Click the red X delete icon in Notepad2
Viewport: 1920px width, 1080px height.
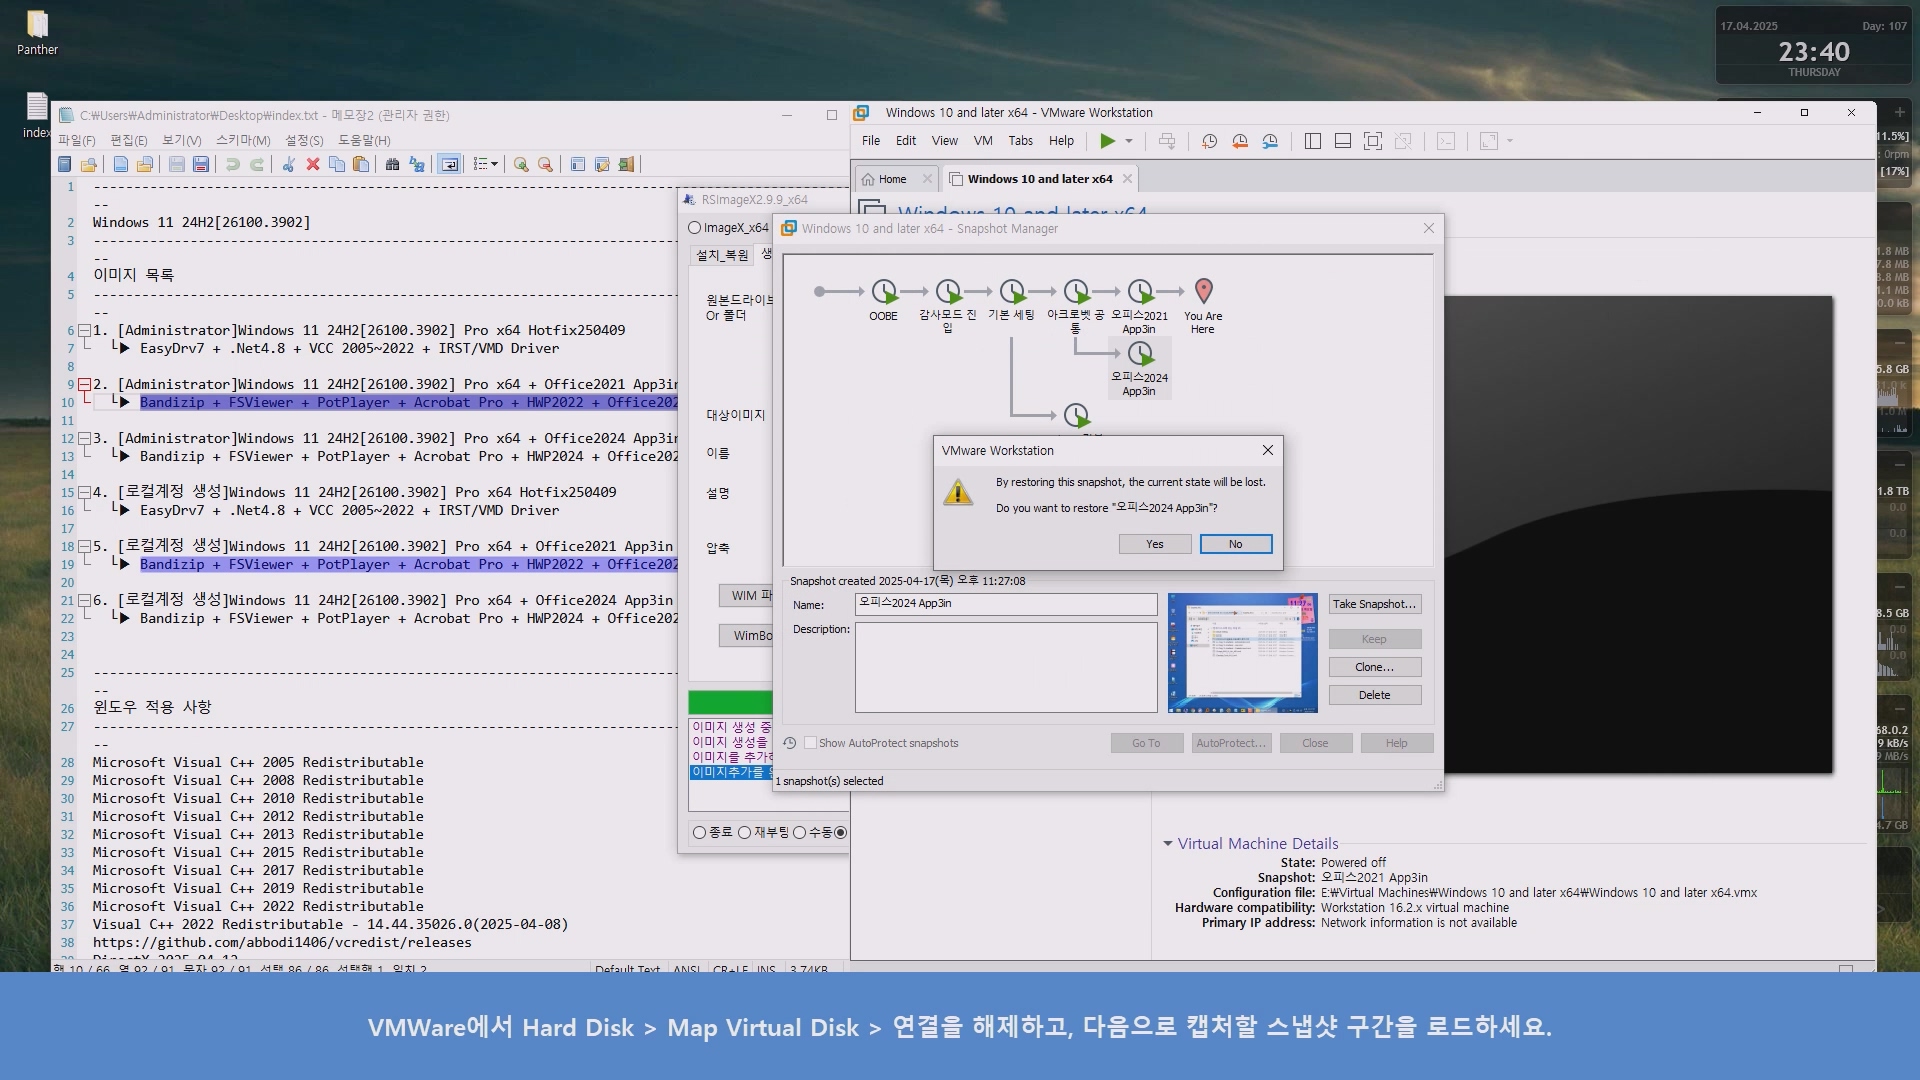pos(313,164)
